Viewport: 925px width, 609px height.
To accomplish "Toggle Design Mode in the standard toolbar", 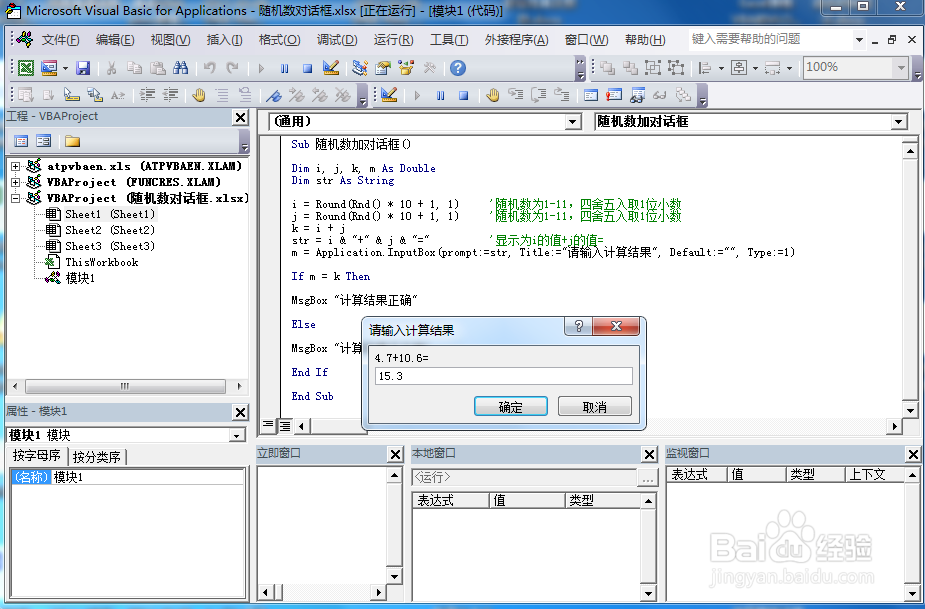I will click(331, 68).
